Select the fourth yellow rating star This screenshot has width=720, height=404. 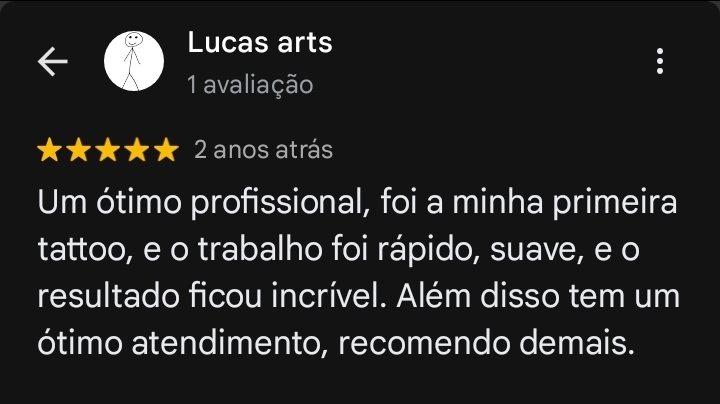(x=137, y=150)
